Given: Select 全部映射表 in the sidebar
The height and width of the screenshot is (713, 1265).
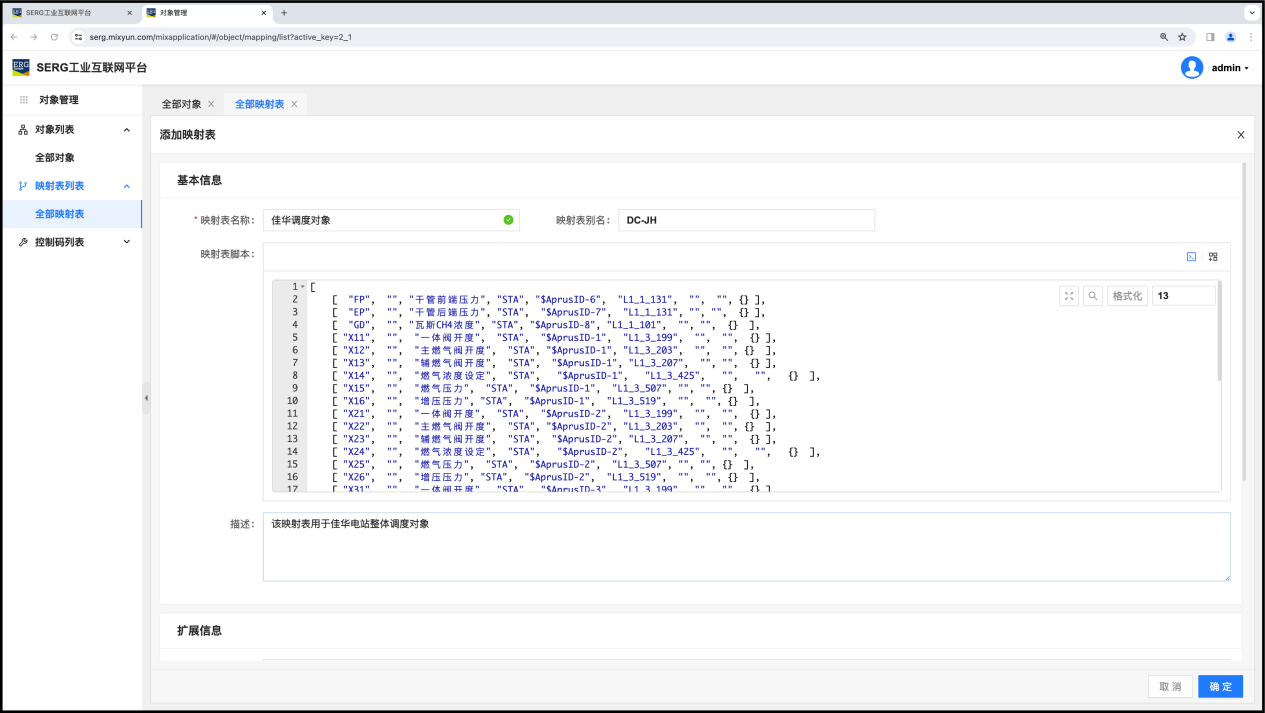Looking at the screenshot, I should click(x=60, y=214).
